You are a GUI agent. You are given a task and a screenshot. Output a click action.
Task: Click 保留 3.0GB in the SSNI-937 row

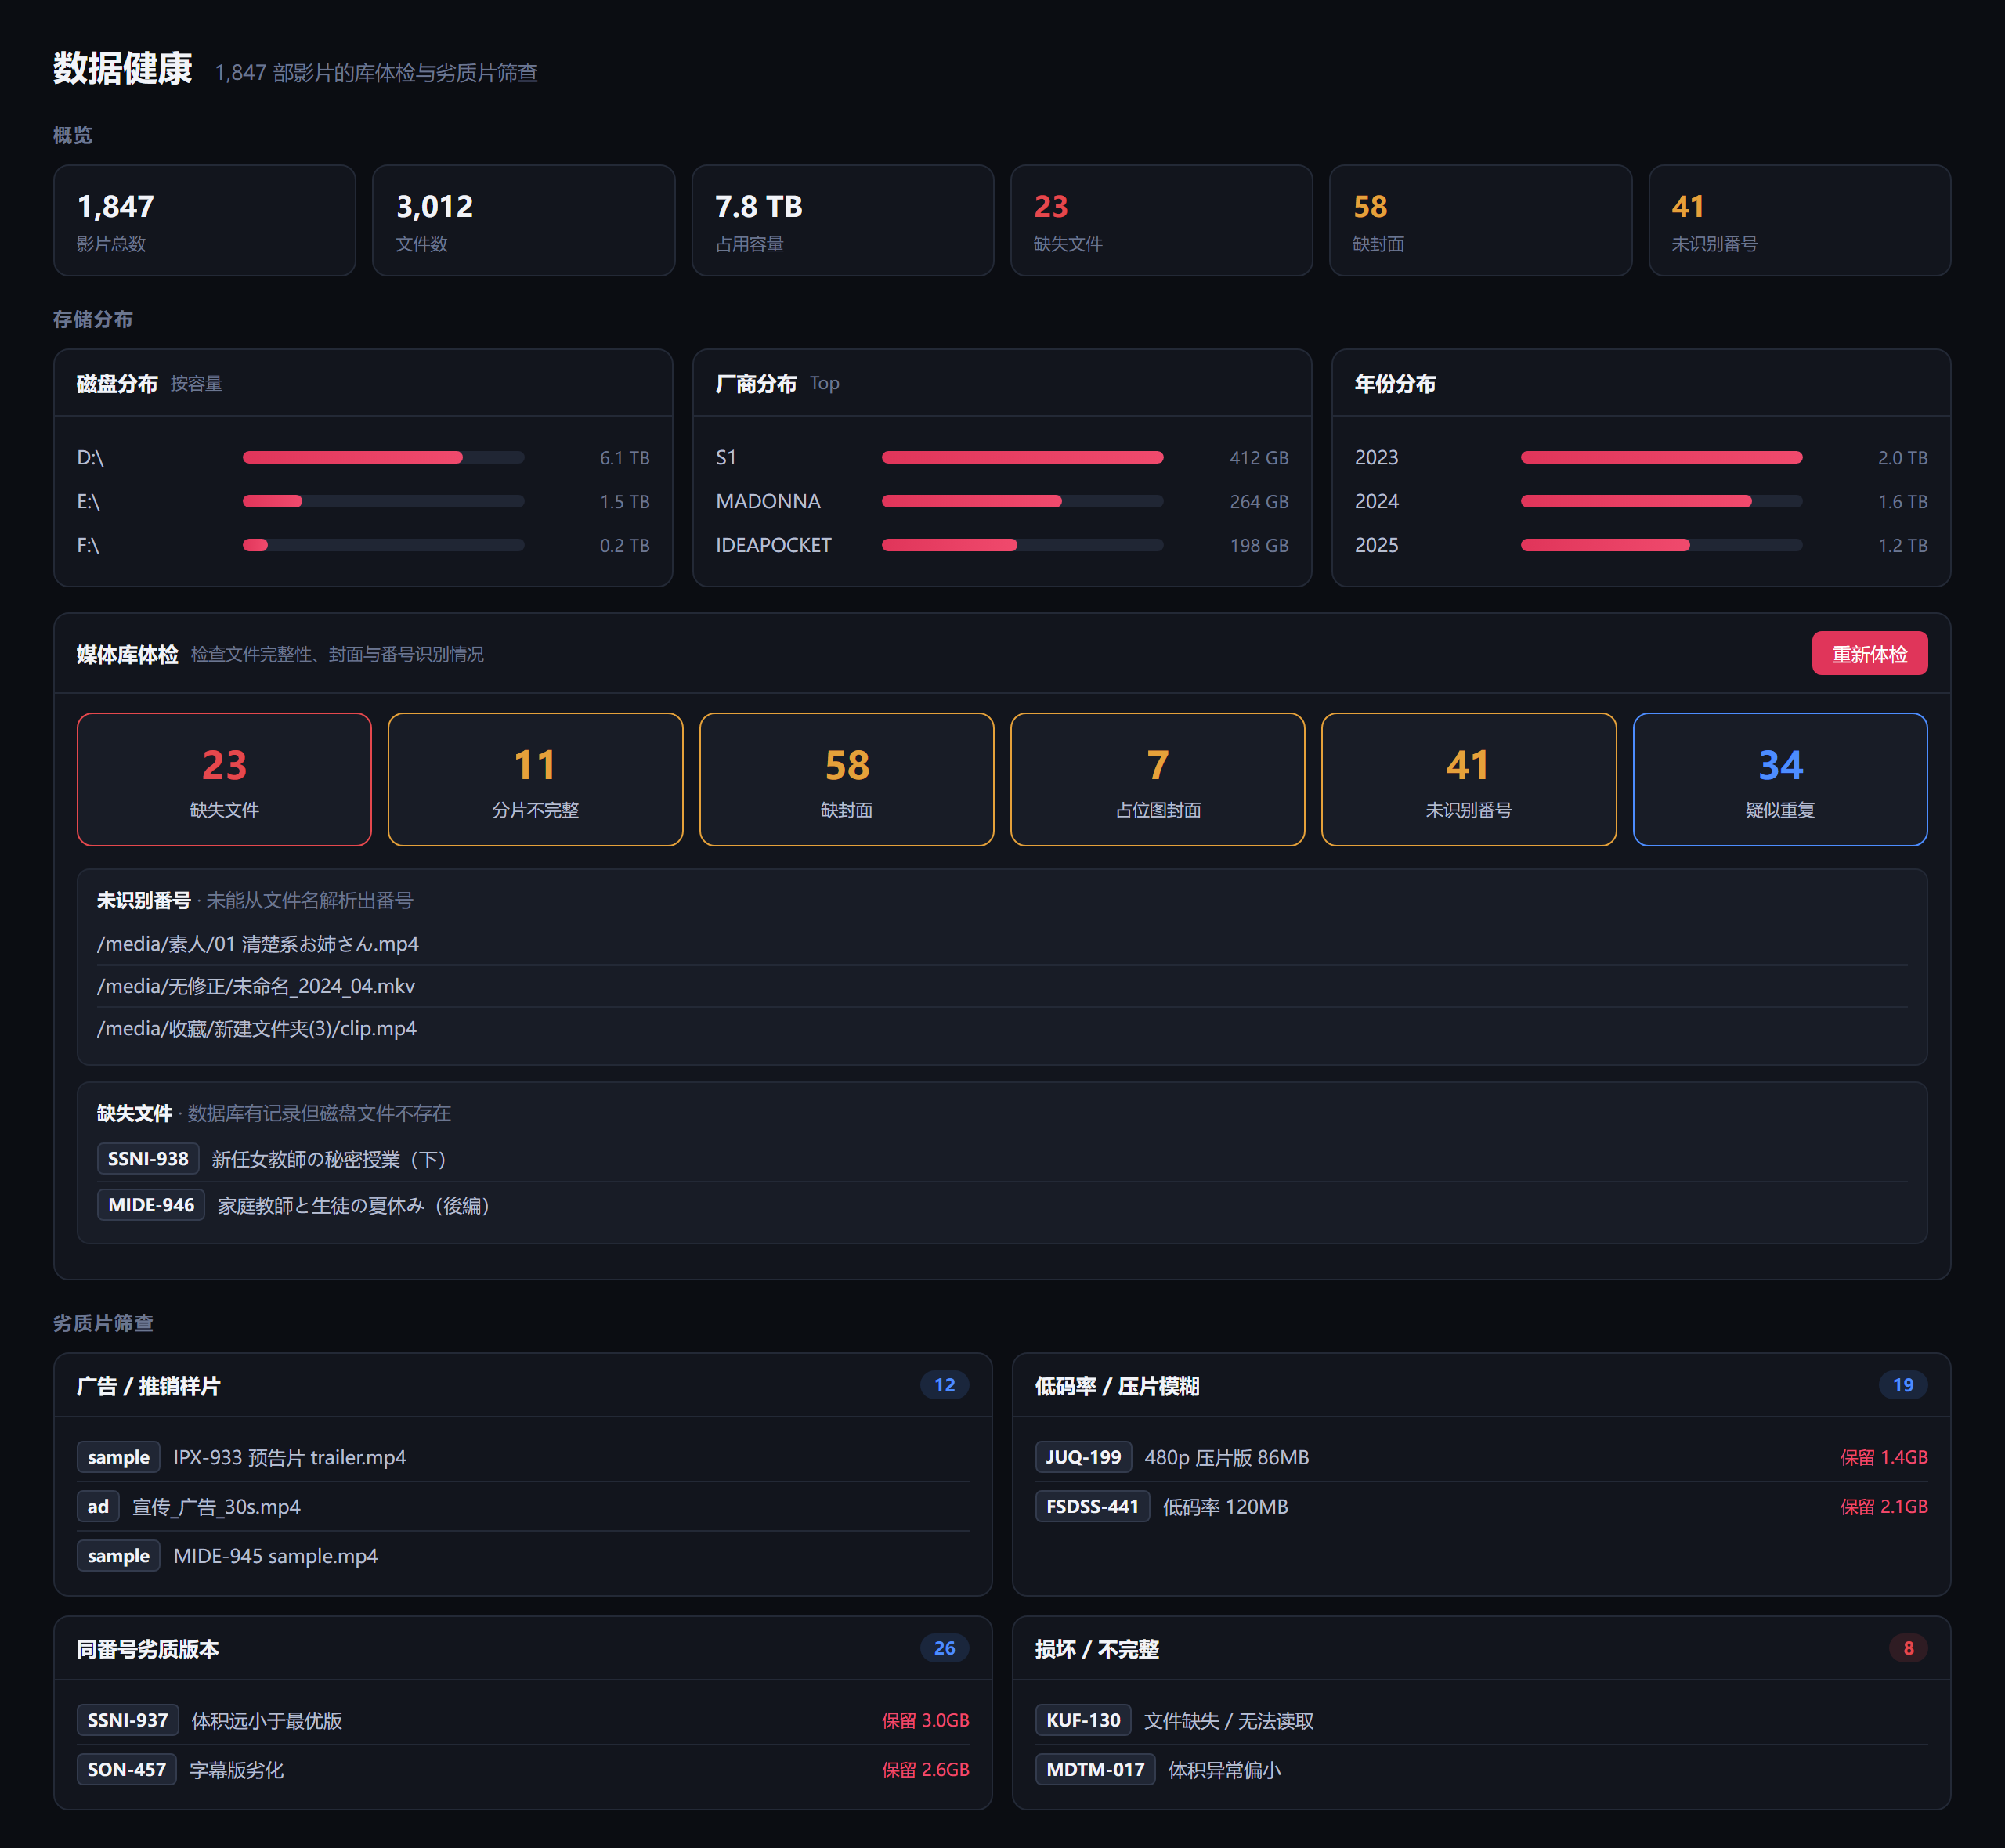pyautogui.click(x=925, y=1720)
